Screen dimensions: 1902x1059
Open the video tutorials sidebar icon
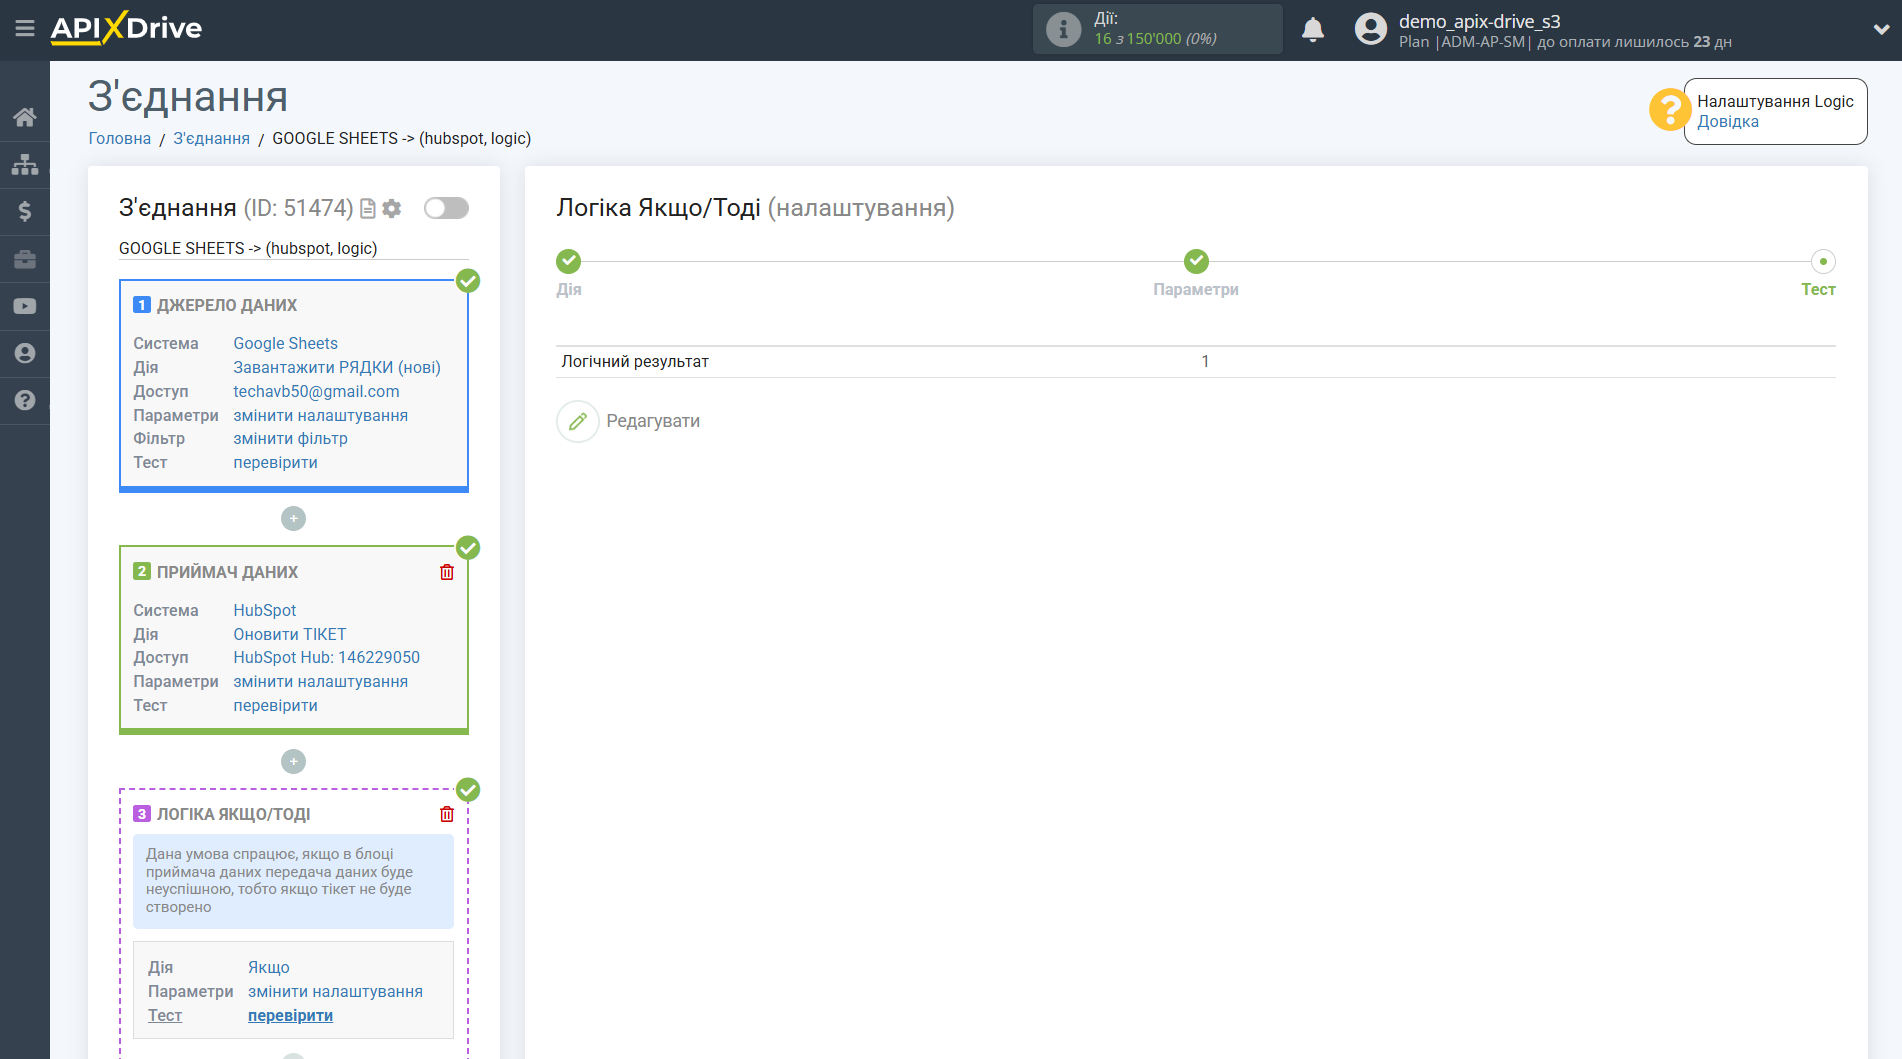pyautogui.click(x=25, y=306)
